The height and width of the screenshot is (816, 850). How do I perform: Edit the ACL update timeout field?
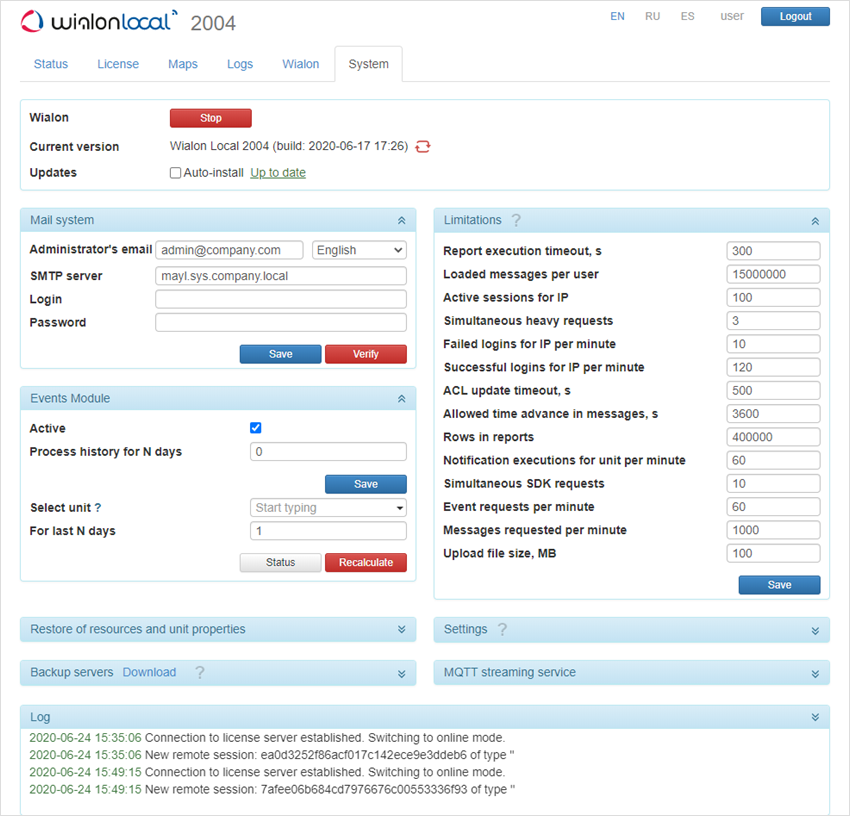(774, 391)
